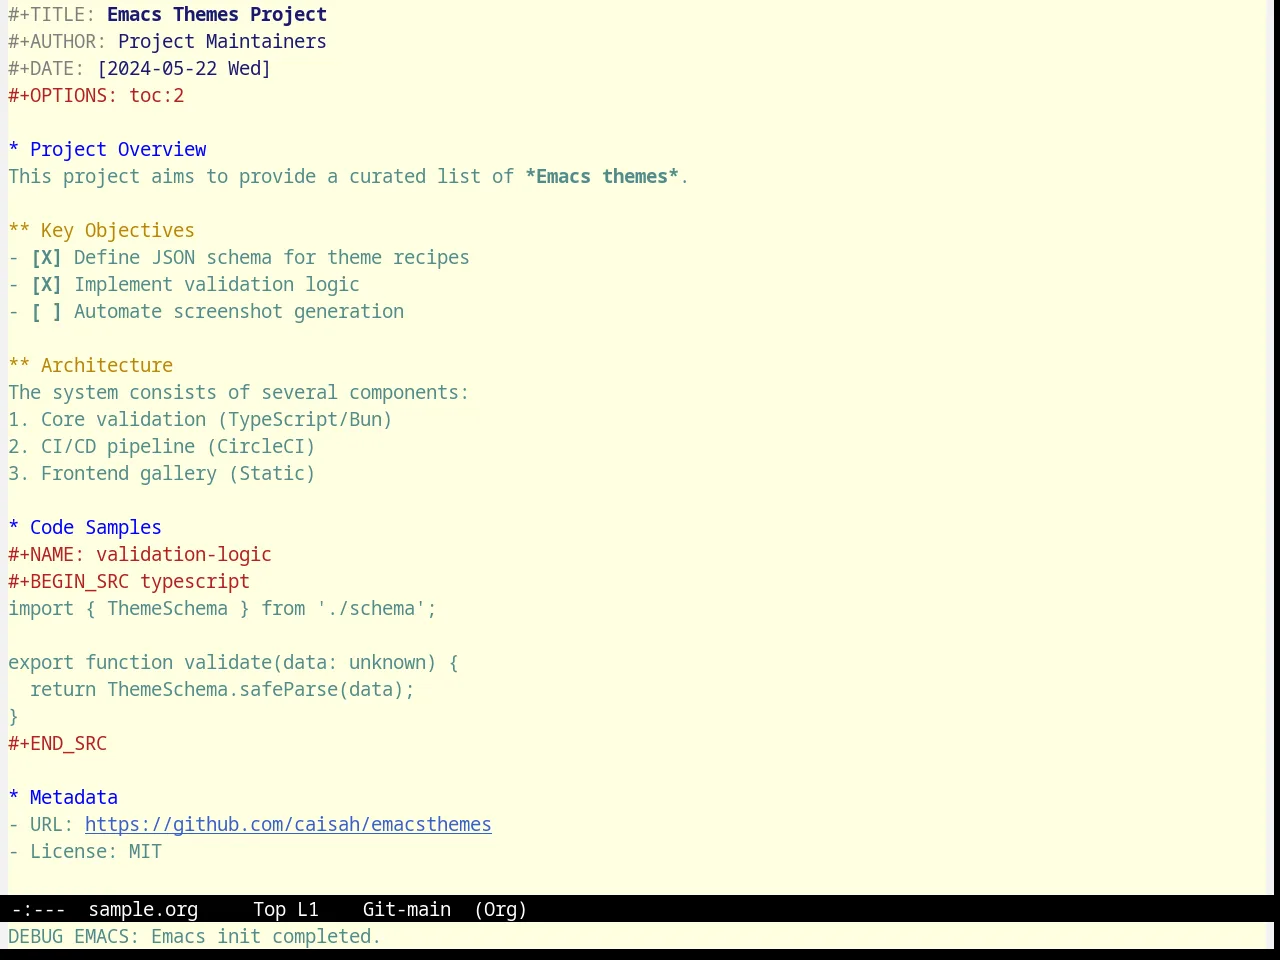Click the Core validation (TypeScript/Bun) item
Image resolution: width=1280 pixels, height=960 pixels.
(200, 419)
